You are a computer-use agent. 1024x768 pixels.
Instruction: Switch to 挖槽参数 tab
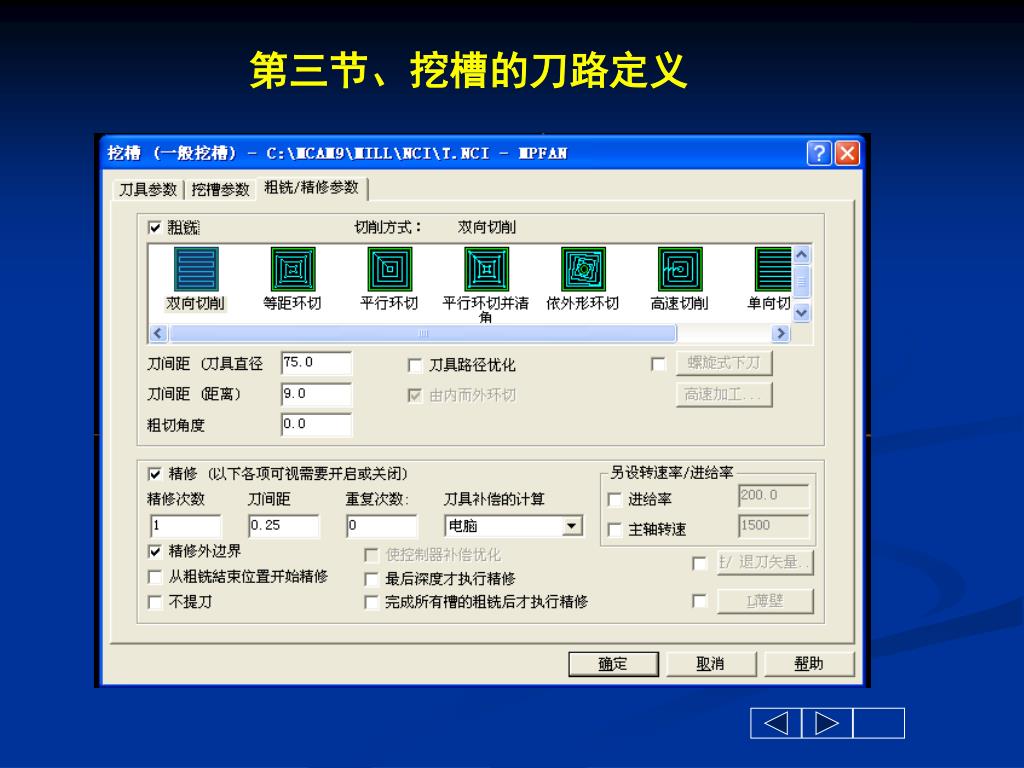221,189
